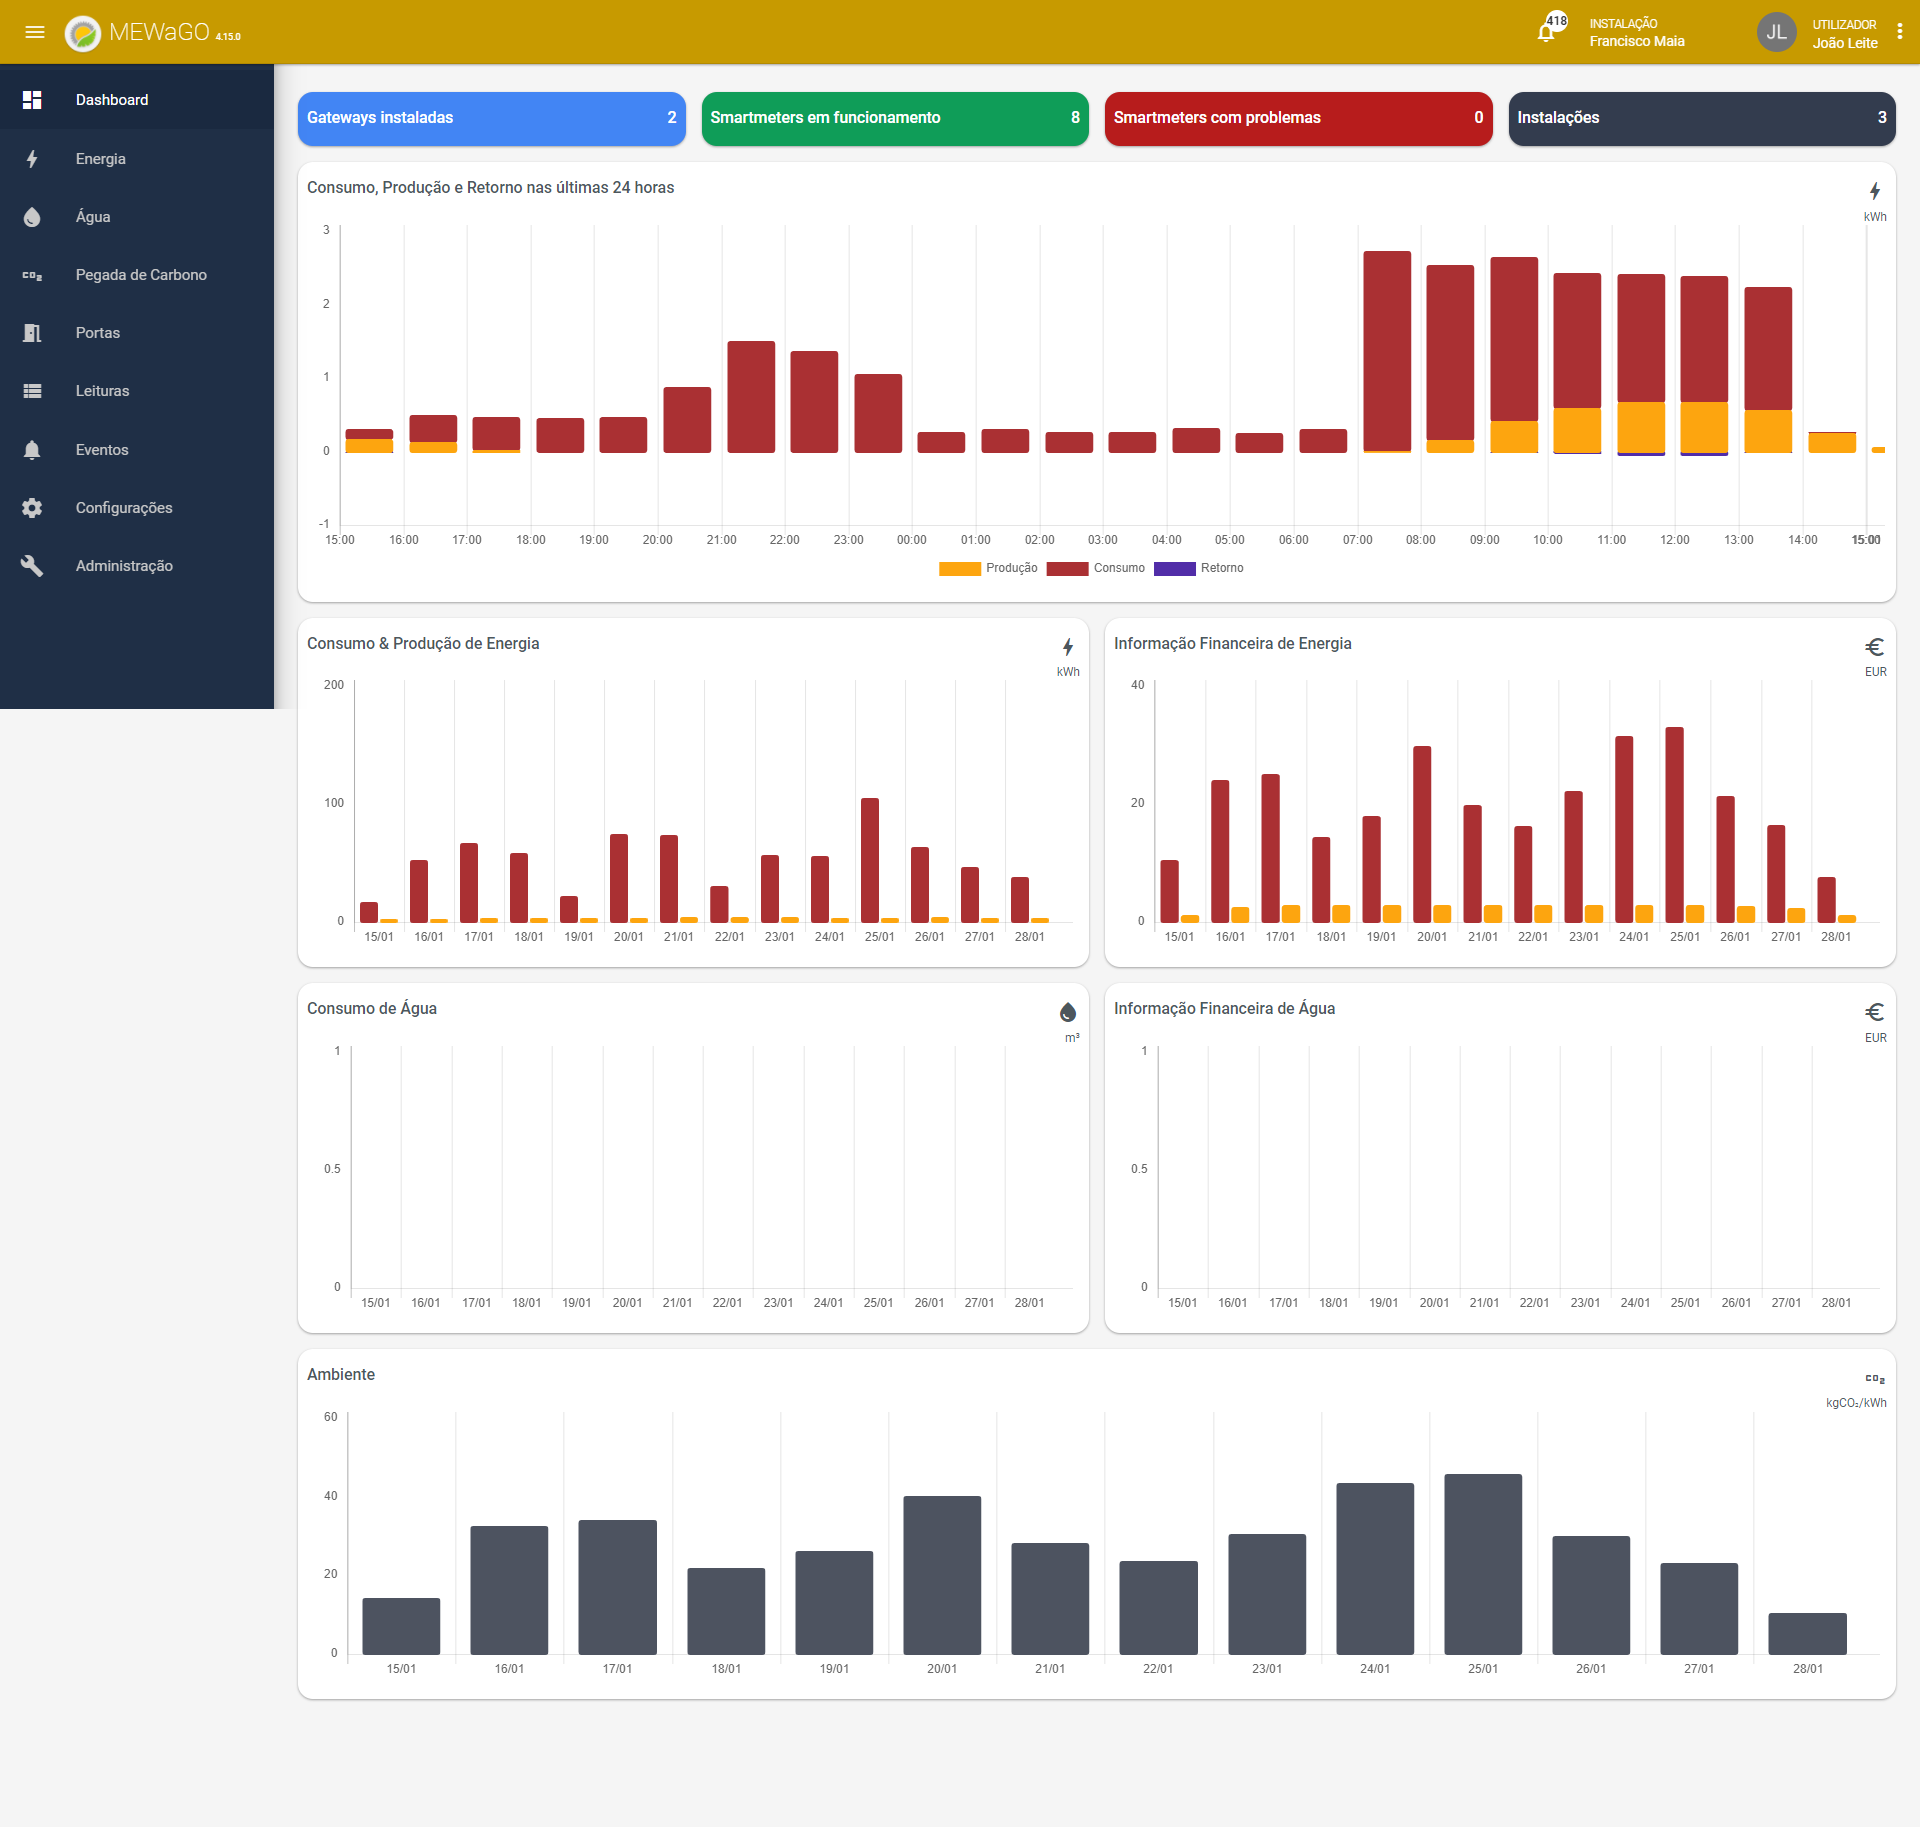This screenshot has height=1827, width=1920.
Task: Open the three-dot user options menu
Action: [x=1899, y=32]
